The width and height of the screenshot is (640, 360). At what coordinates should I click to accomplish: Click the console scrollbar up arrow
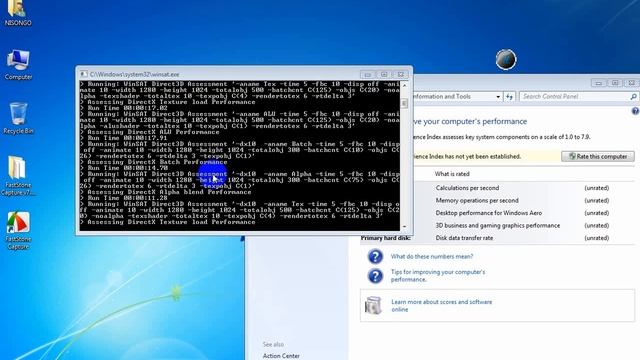pyautogui.click(x=404, y=86)
